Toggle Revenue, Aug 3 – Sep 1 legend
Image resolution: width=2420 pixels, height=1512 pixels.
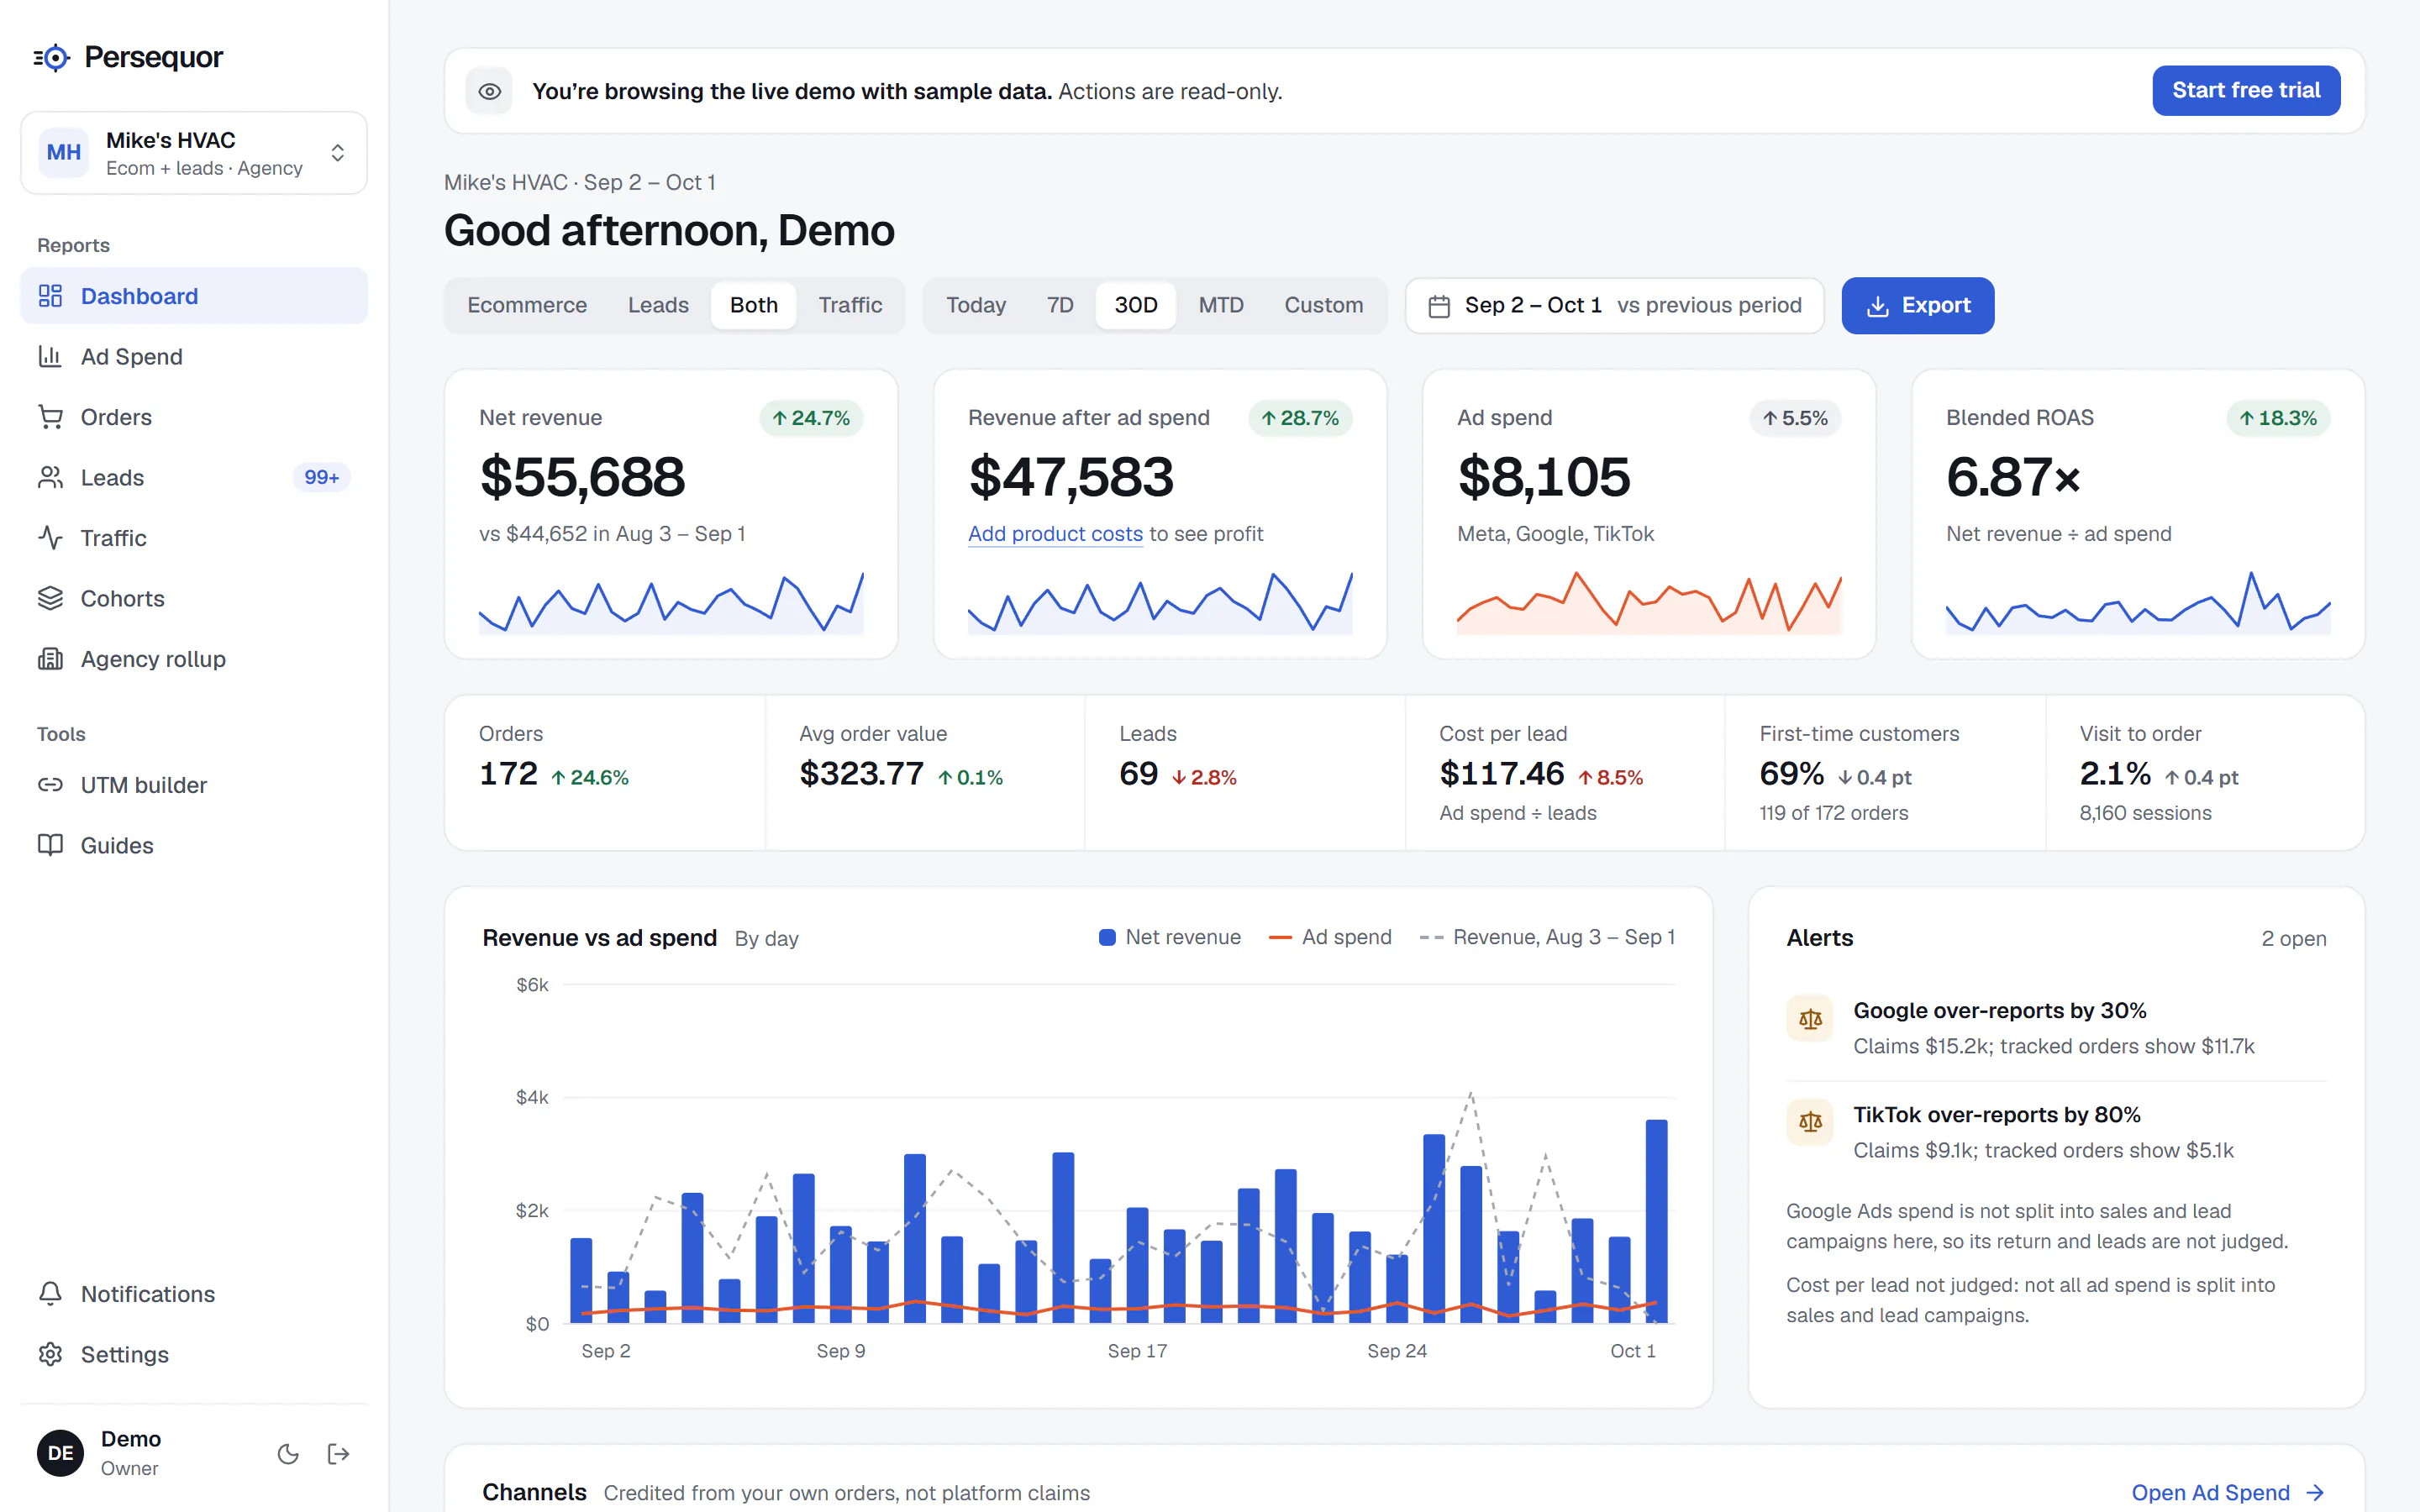1547,938
